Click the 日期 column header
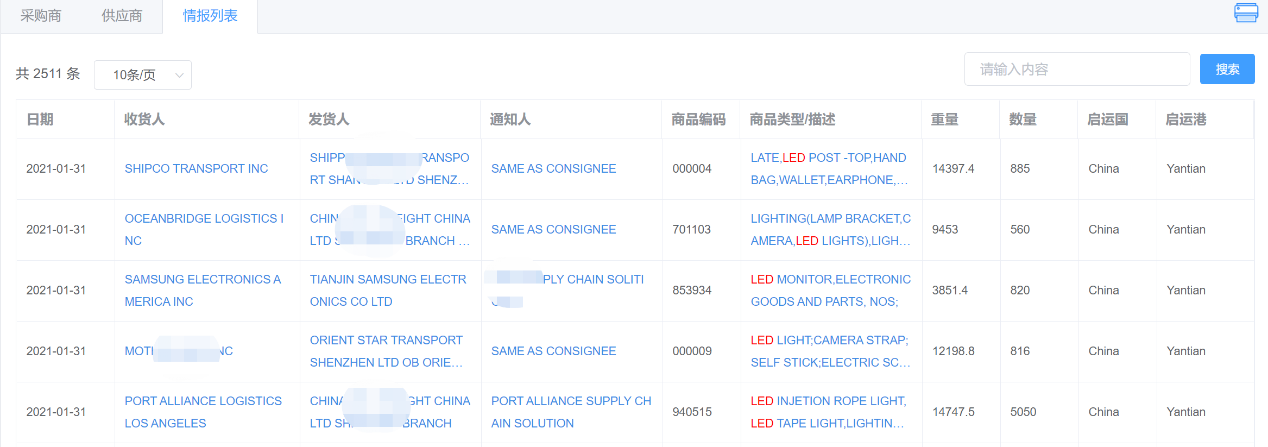The width and height of the screenshot is (1268, 447). (40, 119)
